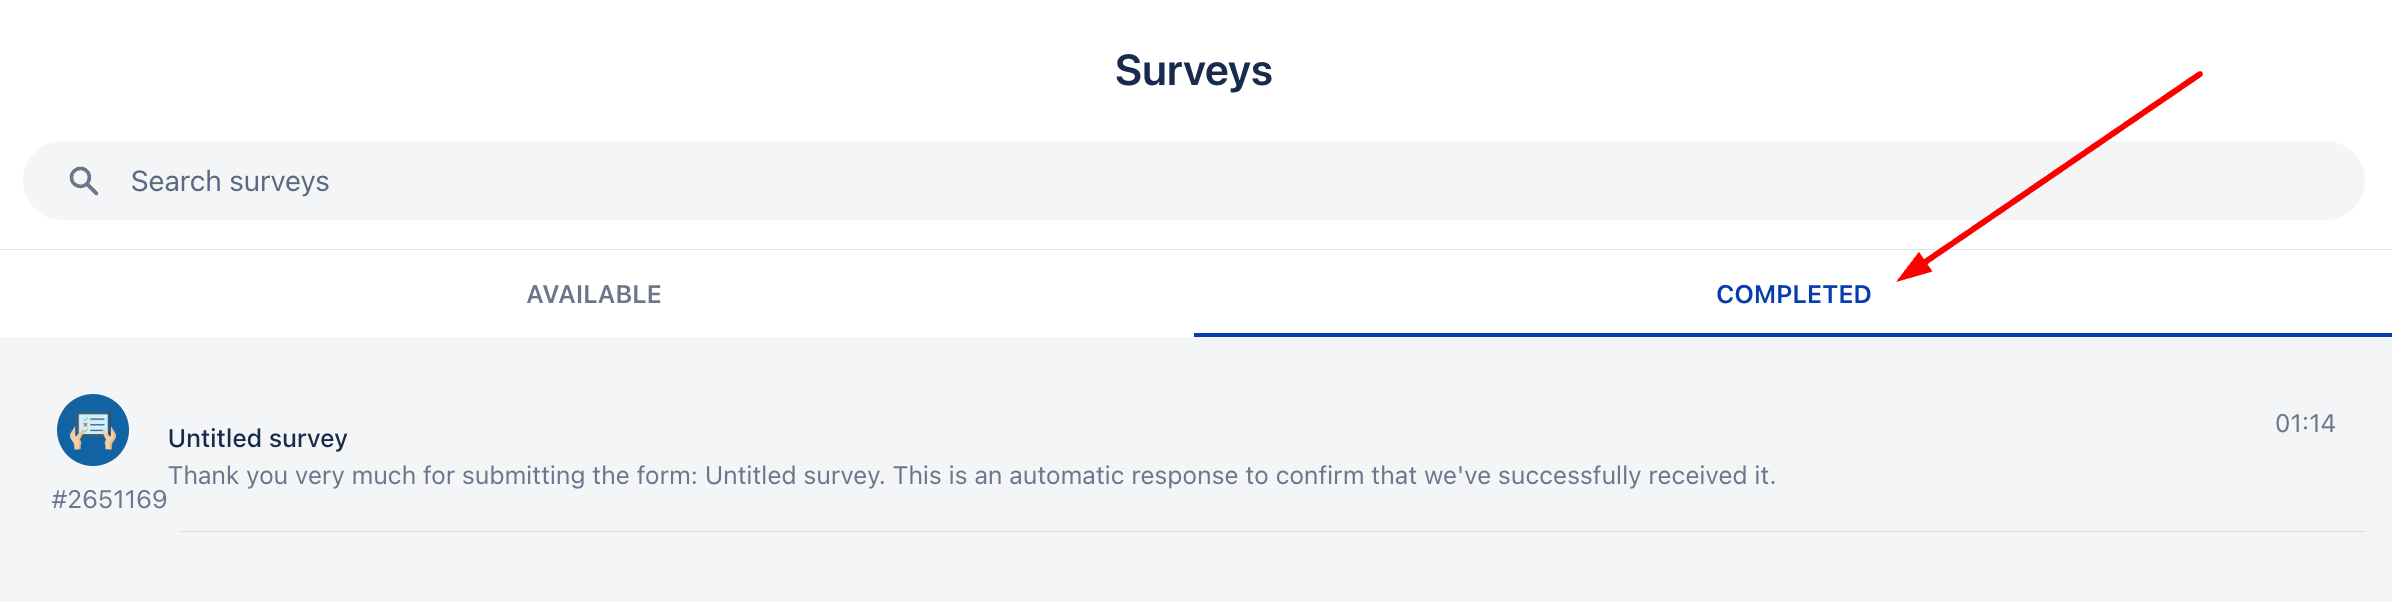Click the magnifying glass search icon
This screenshot has width=2392, height=602.
84,181
